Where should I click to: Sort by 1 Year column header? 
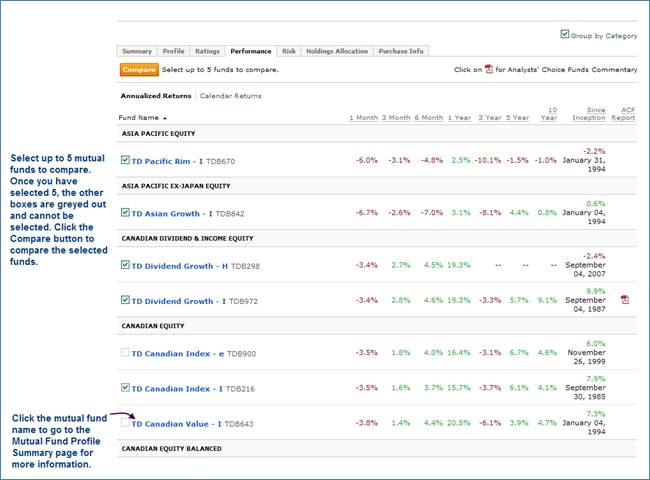[459, 118]
